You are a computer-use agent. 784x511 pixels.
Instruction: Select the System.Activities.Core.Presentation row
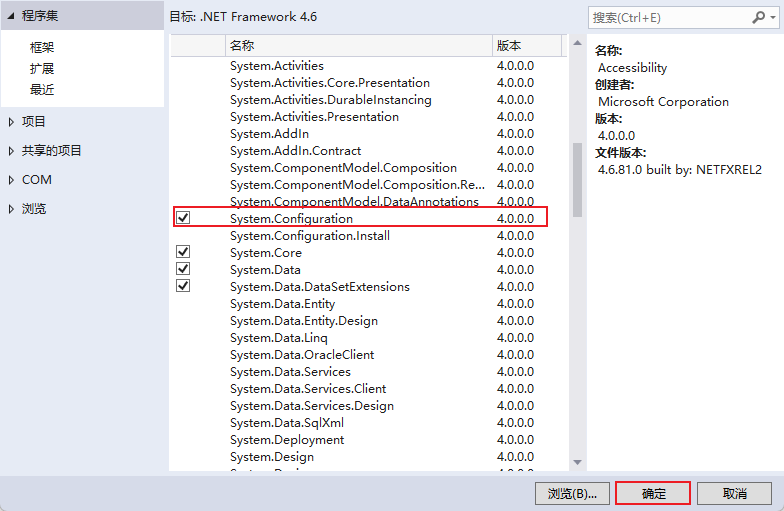pos(368,82)
